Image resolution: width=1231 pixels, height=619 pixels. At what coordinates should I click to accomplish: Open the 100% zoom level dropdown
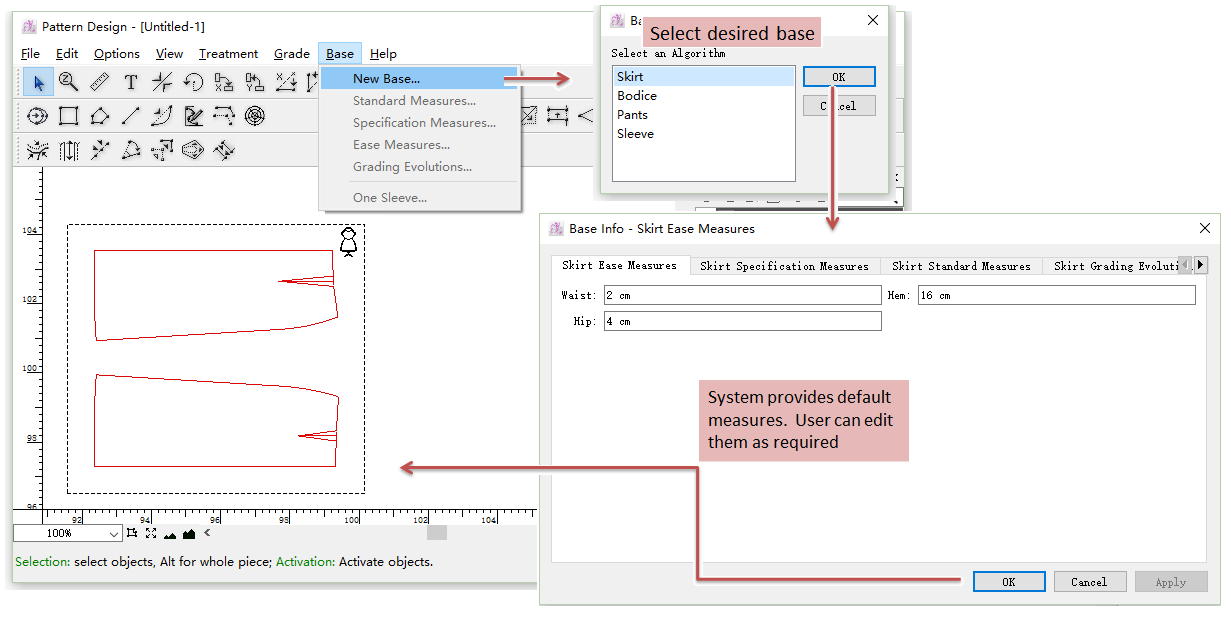pyautogui.click(x=113, y=534)
